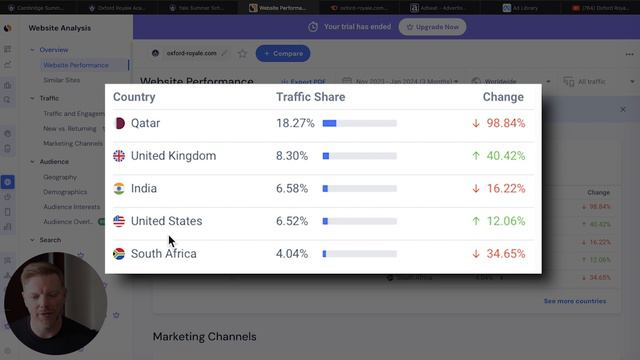The image size is (640, 360).
Task: Click the Country column header
Action: (x=134, y=97)
